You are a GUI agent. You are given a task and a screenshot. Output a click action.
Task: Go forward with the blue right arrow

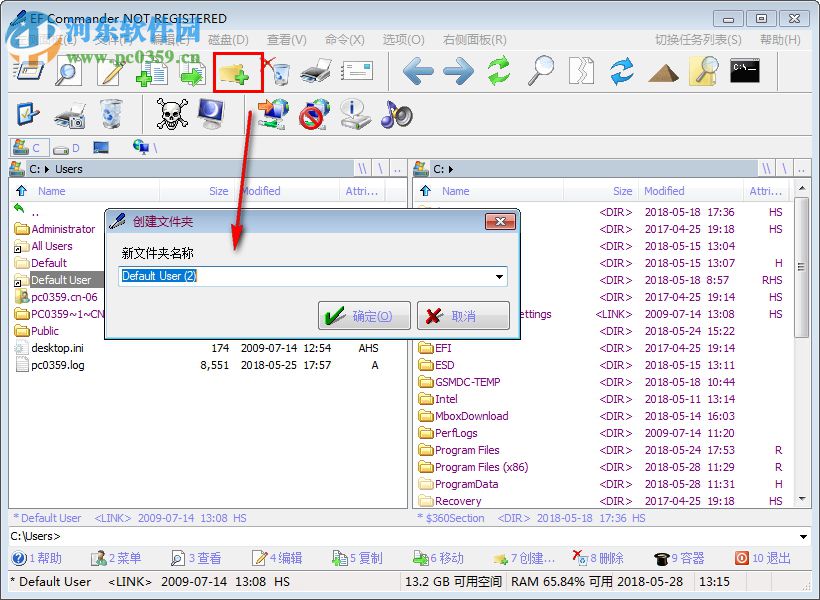point(458,71)
